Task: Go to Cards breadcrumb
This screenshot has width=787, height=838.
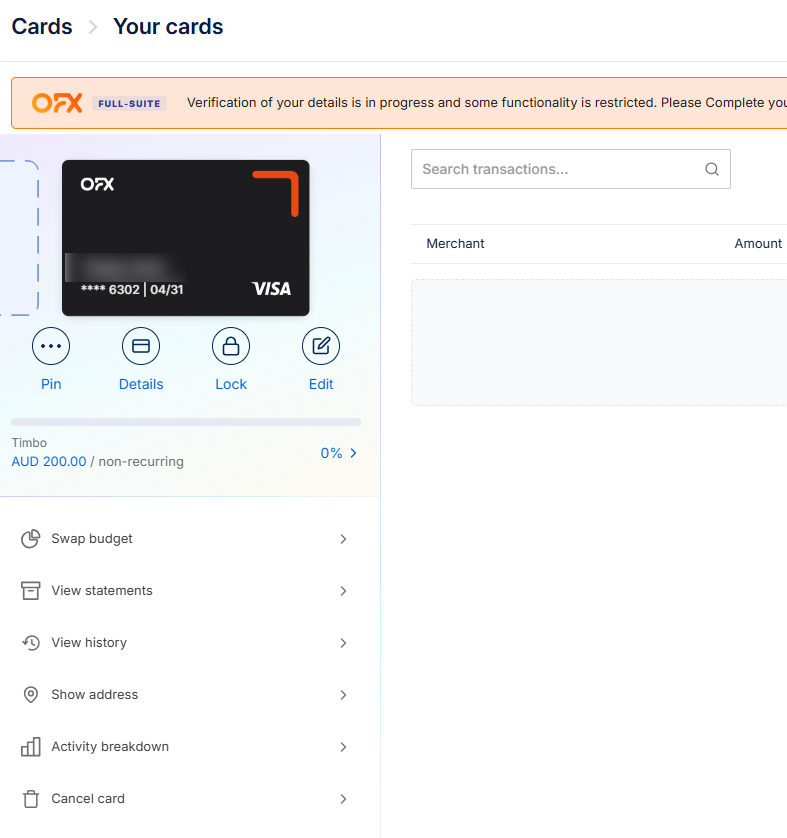Action: [42, 27]
